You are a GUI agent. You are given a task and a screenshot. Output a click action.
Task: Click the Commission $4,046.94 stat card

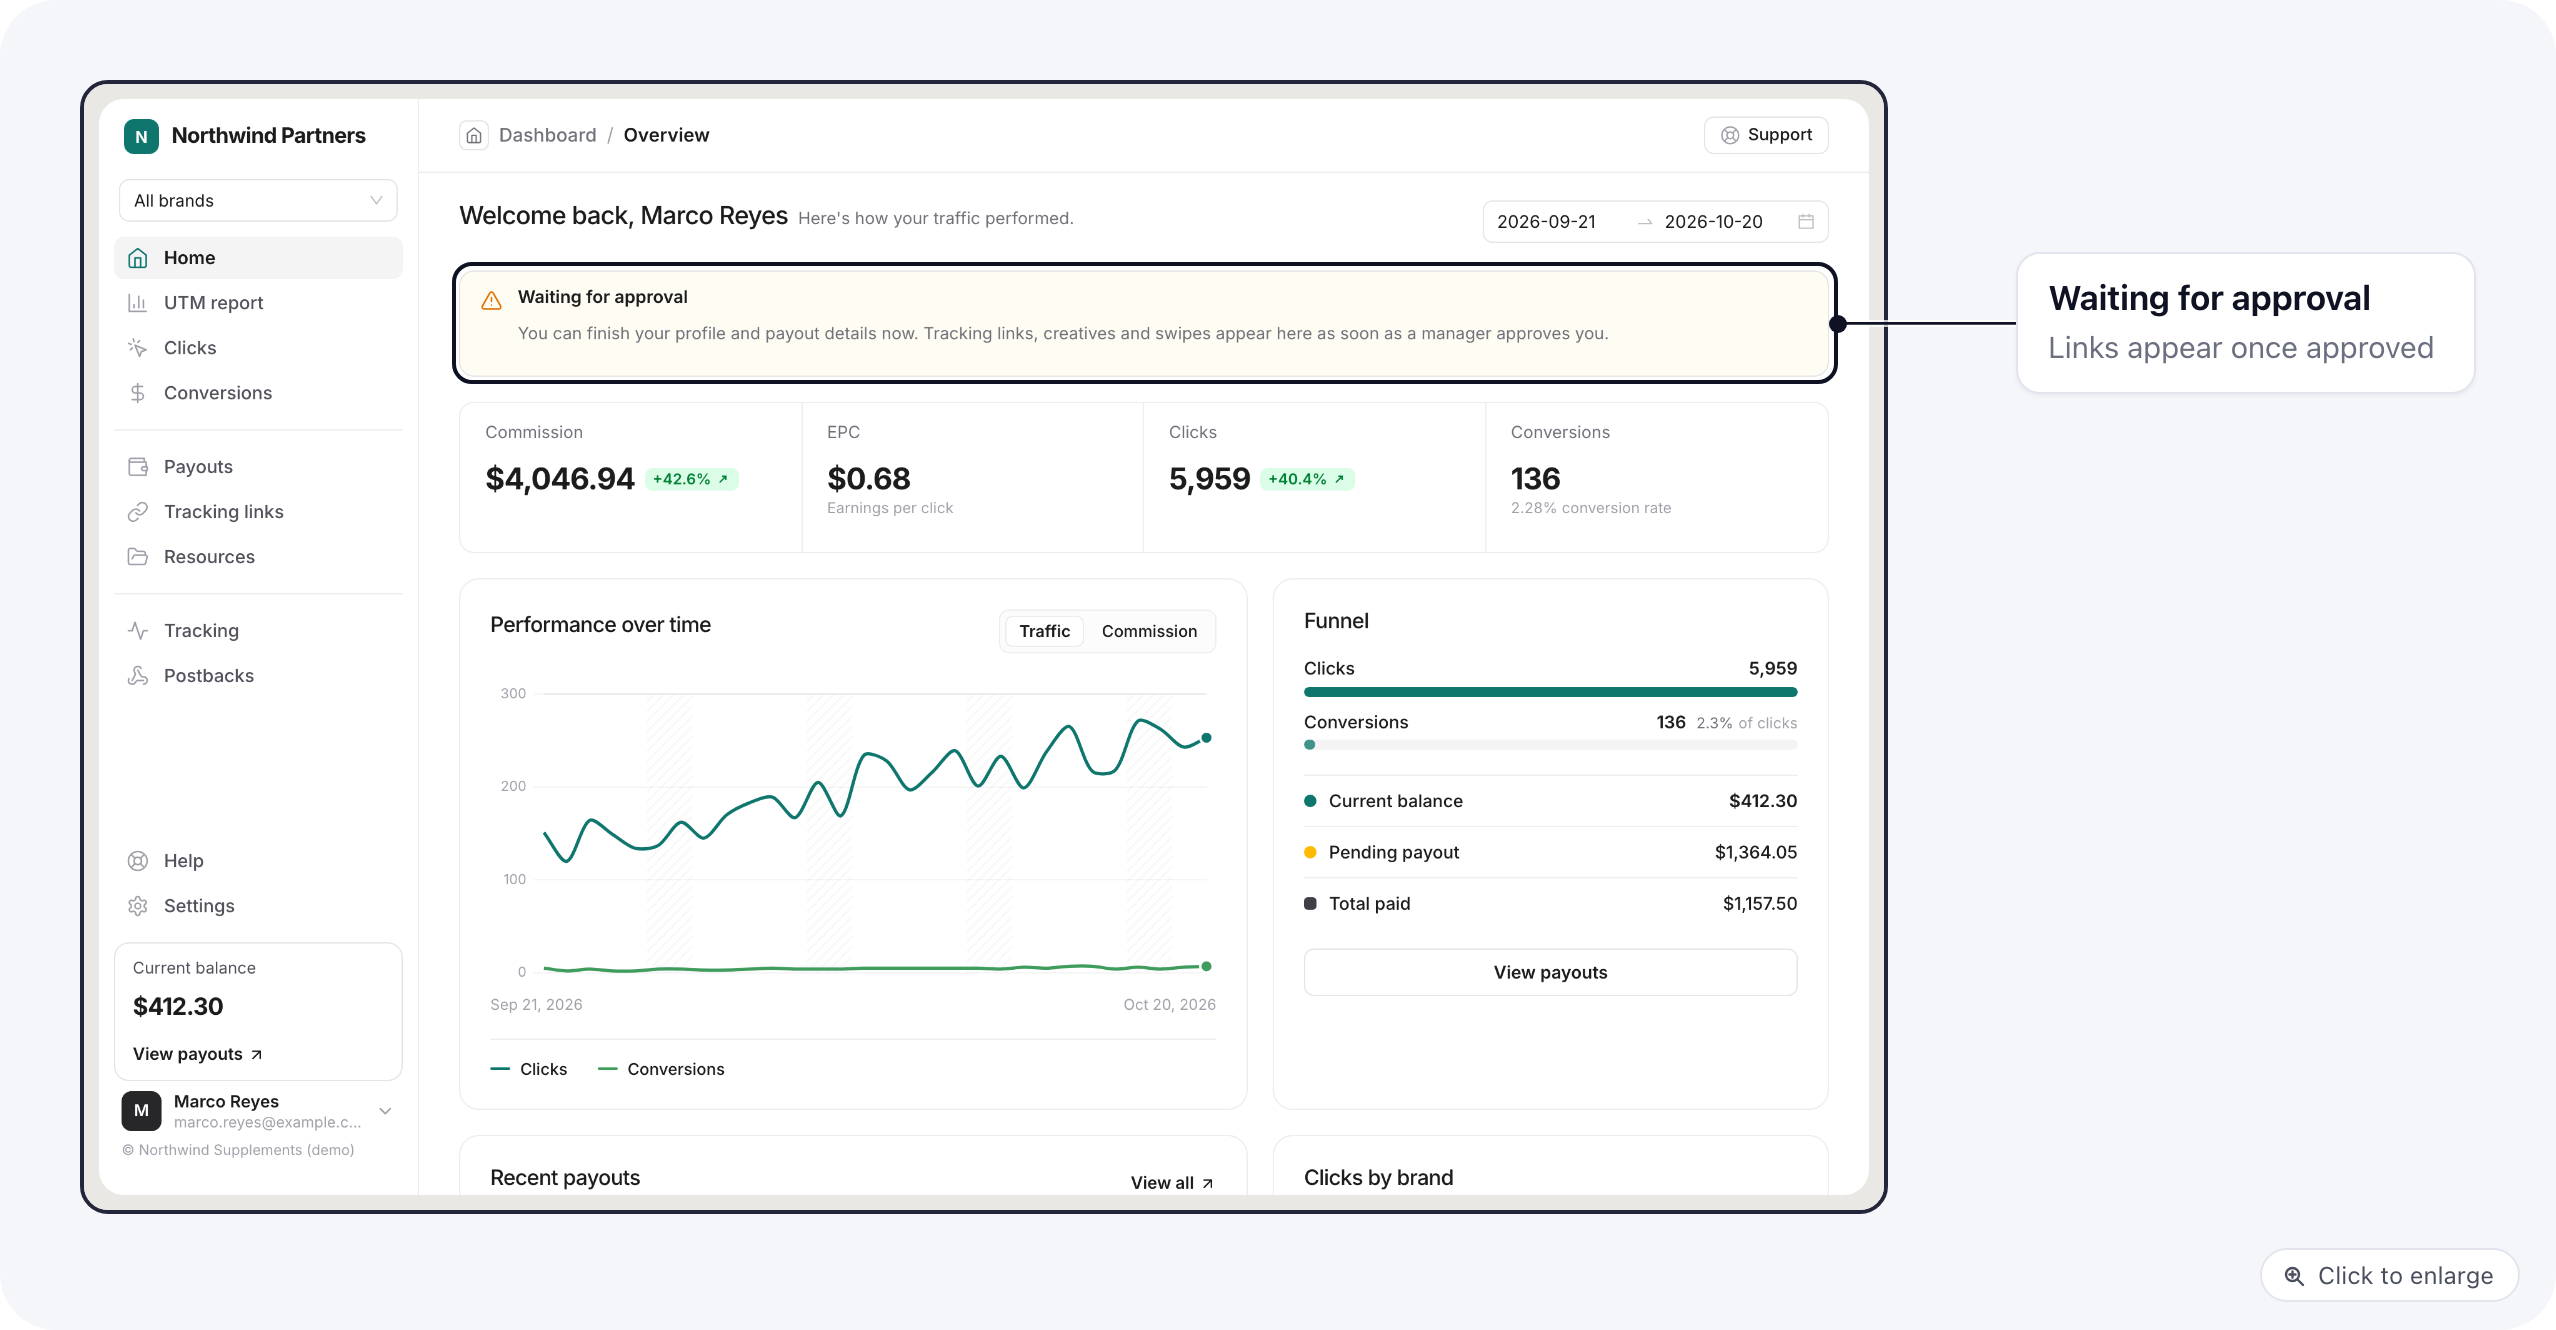(630, 477)
